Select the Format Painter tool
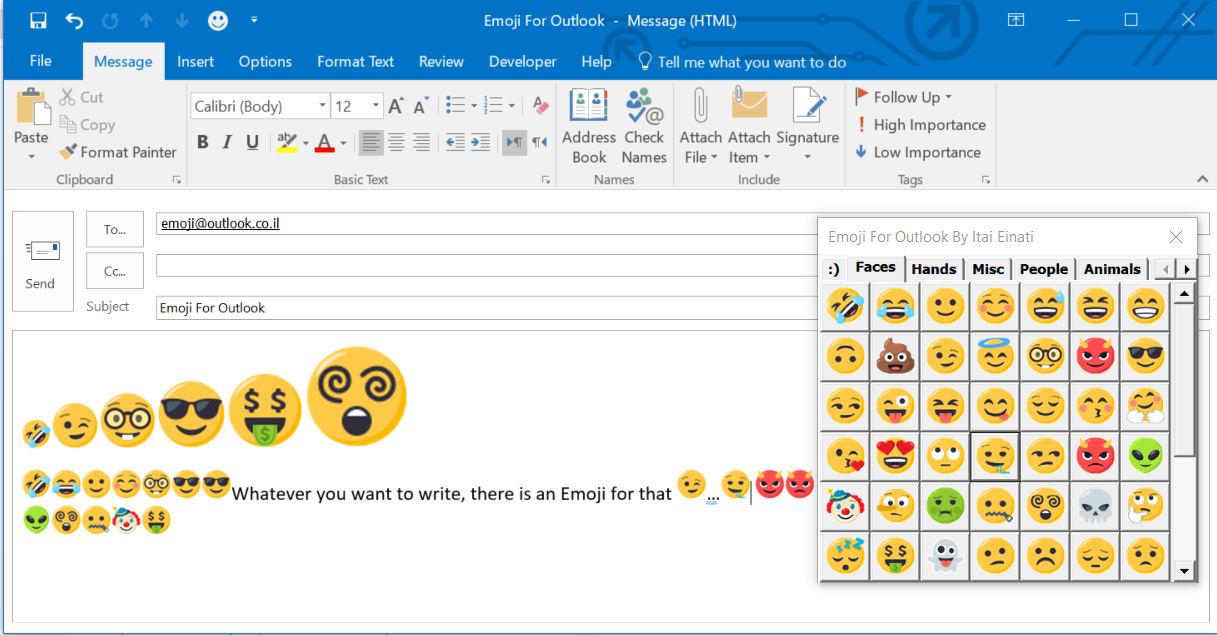1217x635 pixels. pos(118,152)
